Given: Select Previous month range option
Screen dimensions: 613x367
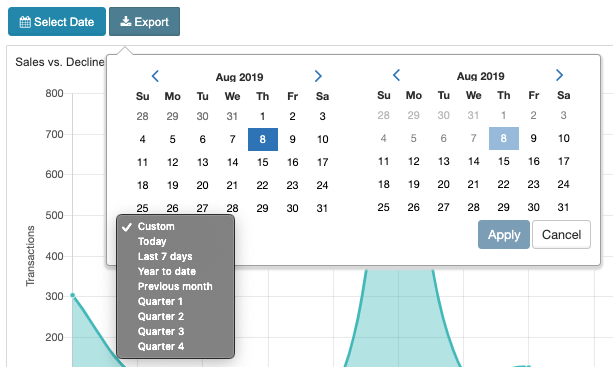Looking at the screenshot, I should [x=176, y=286].
